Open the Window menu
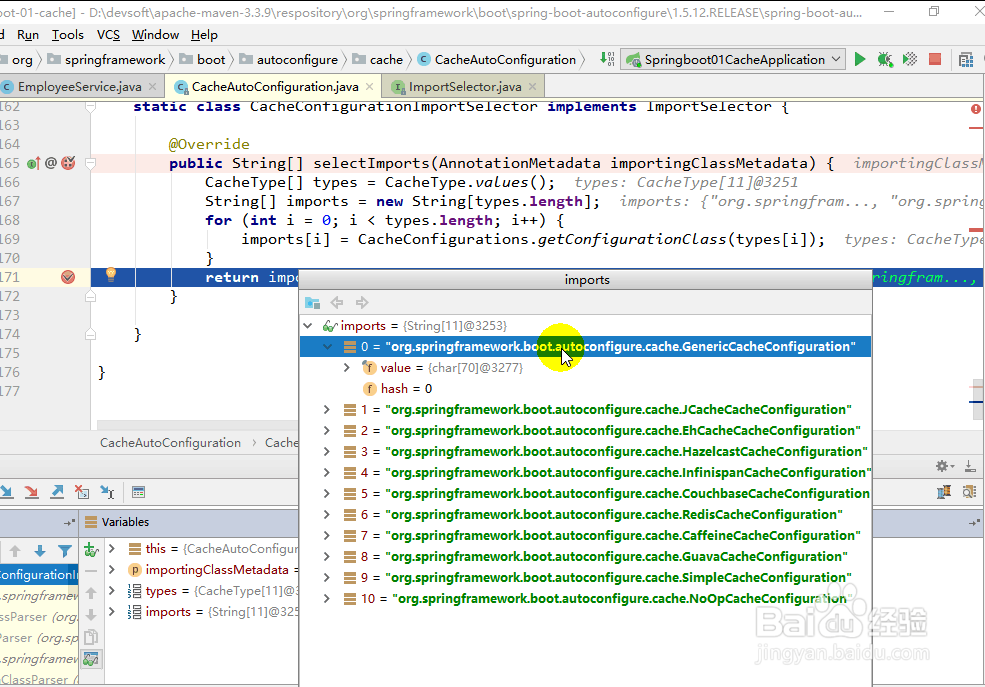Screen dimensions: 985x687 pyautogui.click(x=155, y=35)
